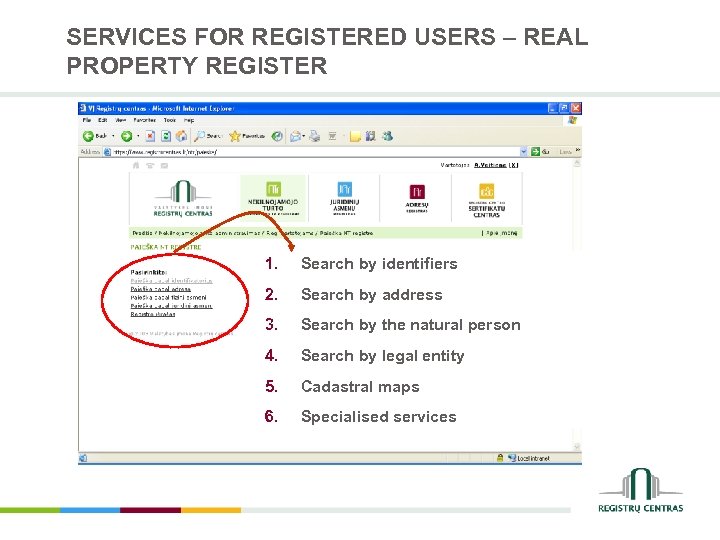
Task: Click the padlock icon in status bar
Action: pos(500,458)
